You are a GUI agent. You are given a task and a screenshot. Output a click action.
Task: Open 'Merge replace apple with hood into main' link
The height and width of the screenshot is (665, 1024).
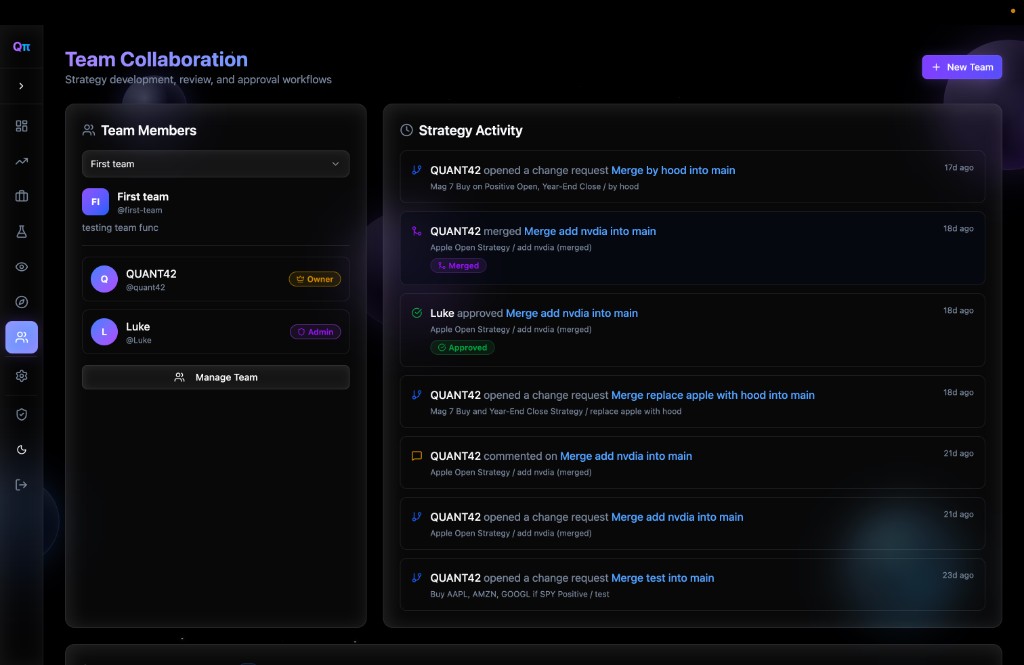(x=712, y=395)
